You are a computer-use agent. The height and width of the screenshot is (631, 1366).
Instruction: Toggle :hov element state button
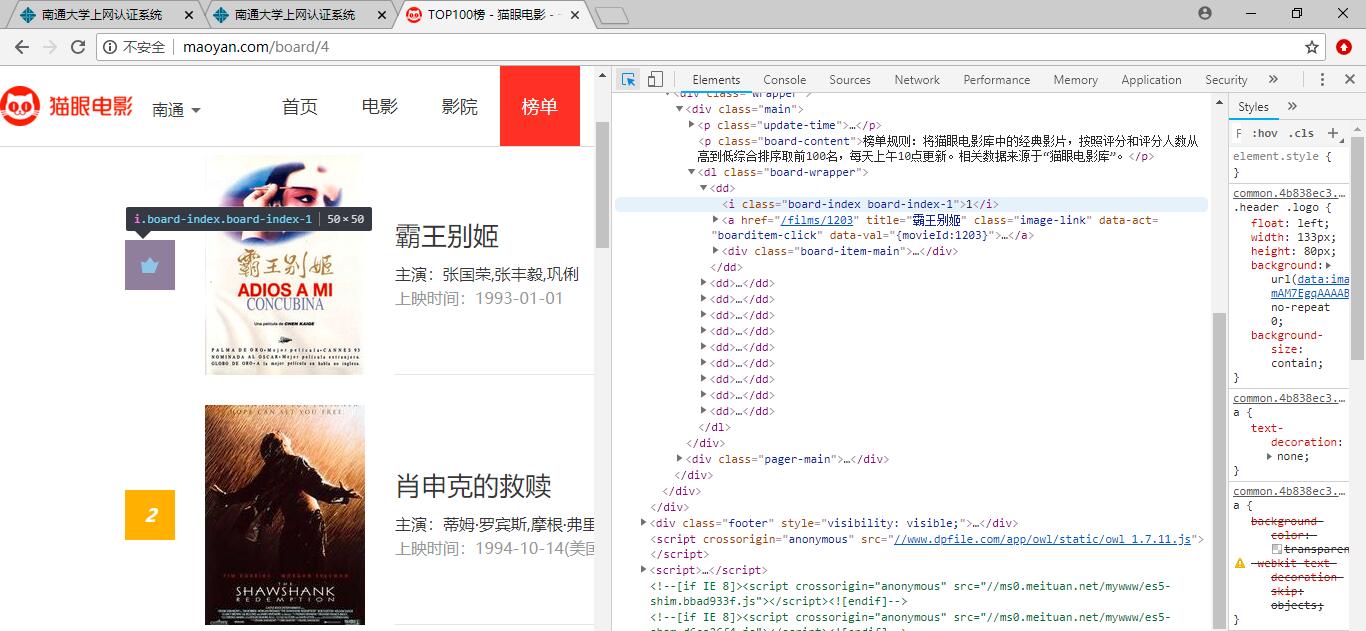click(1265, 133)
